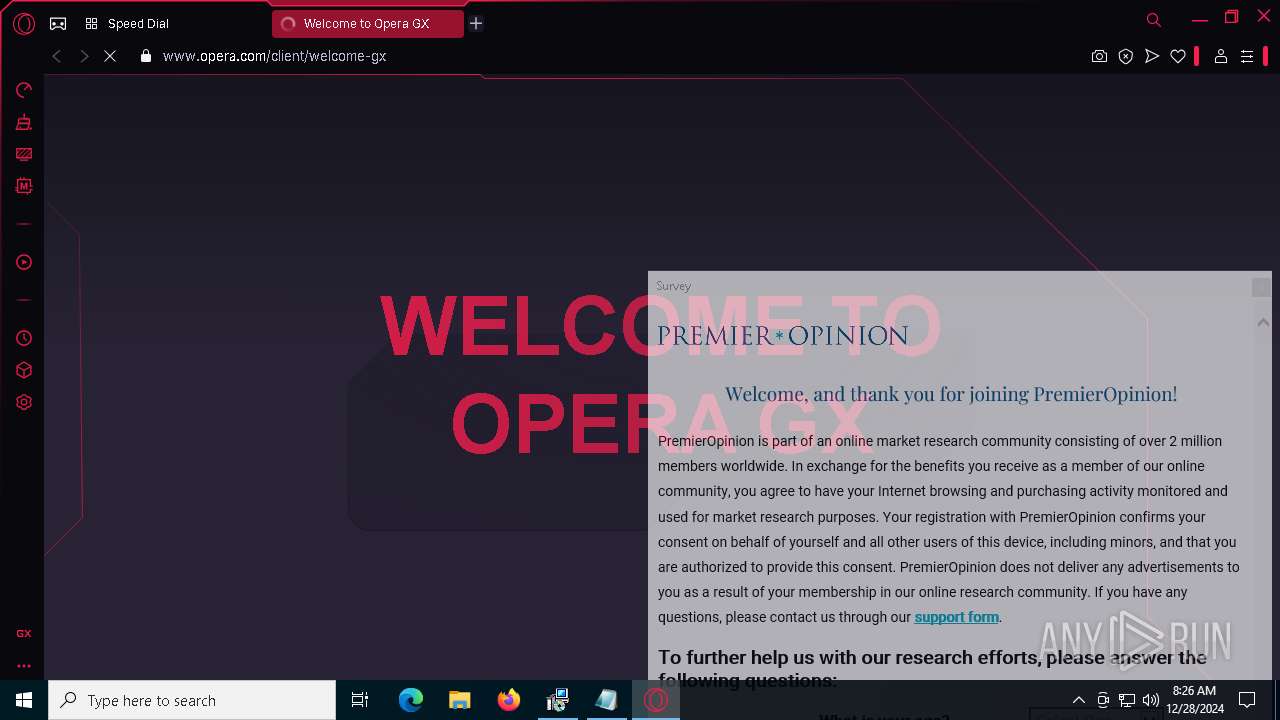Open GX Corner gamepad icon

click(58, 24)
